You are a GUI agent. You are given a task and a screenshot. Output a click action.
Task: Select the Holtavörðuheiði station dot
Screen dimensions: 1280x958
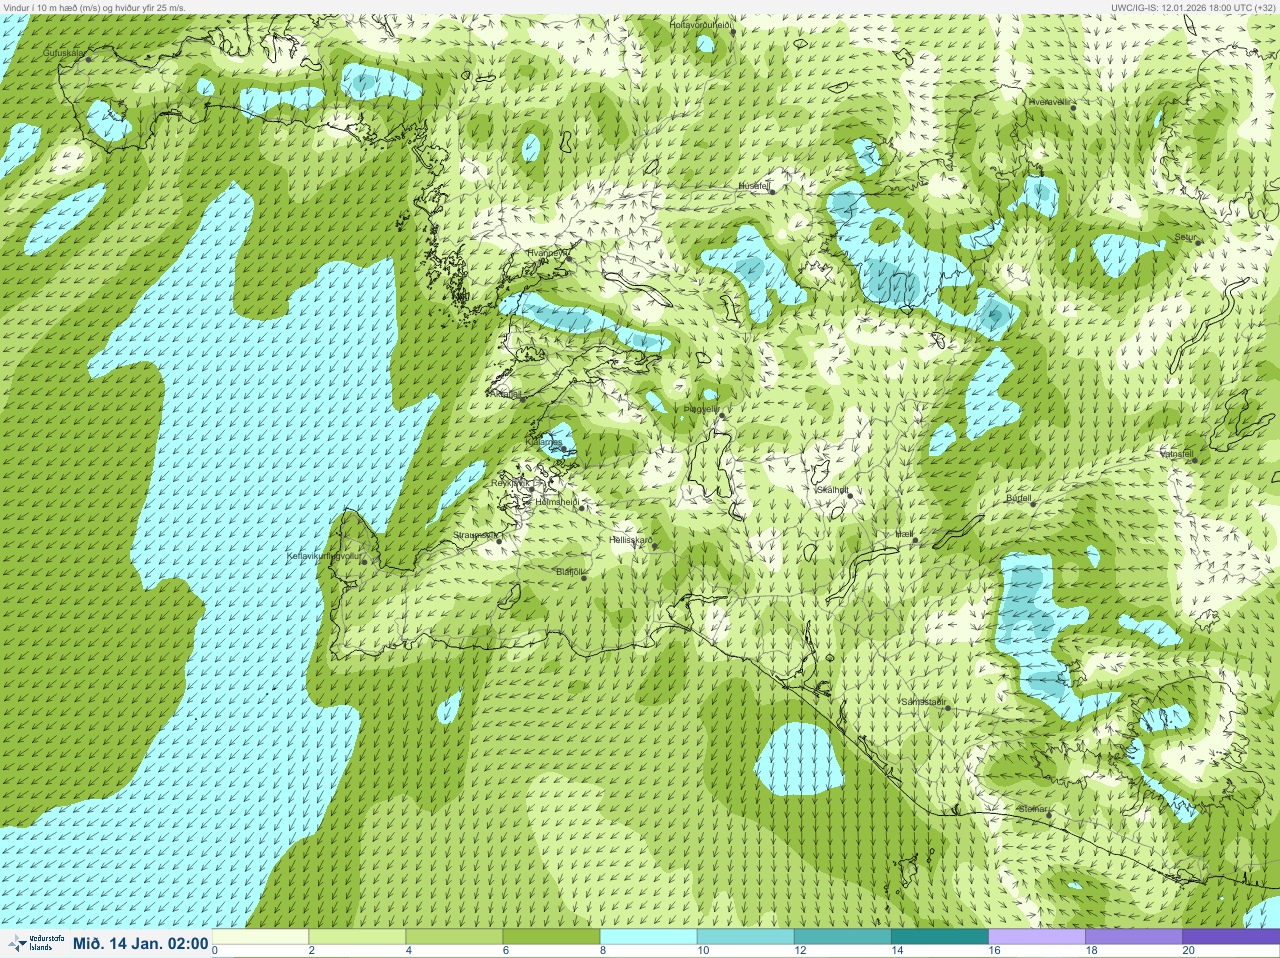733,32
